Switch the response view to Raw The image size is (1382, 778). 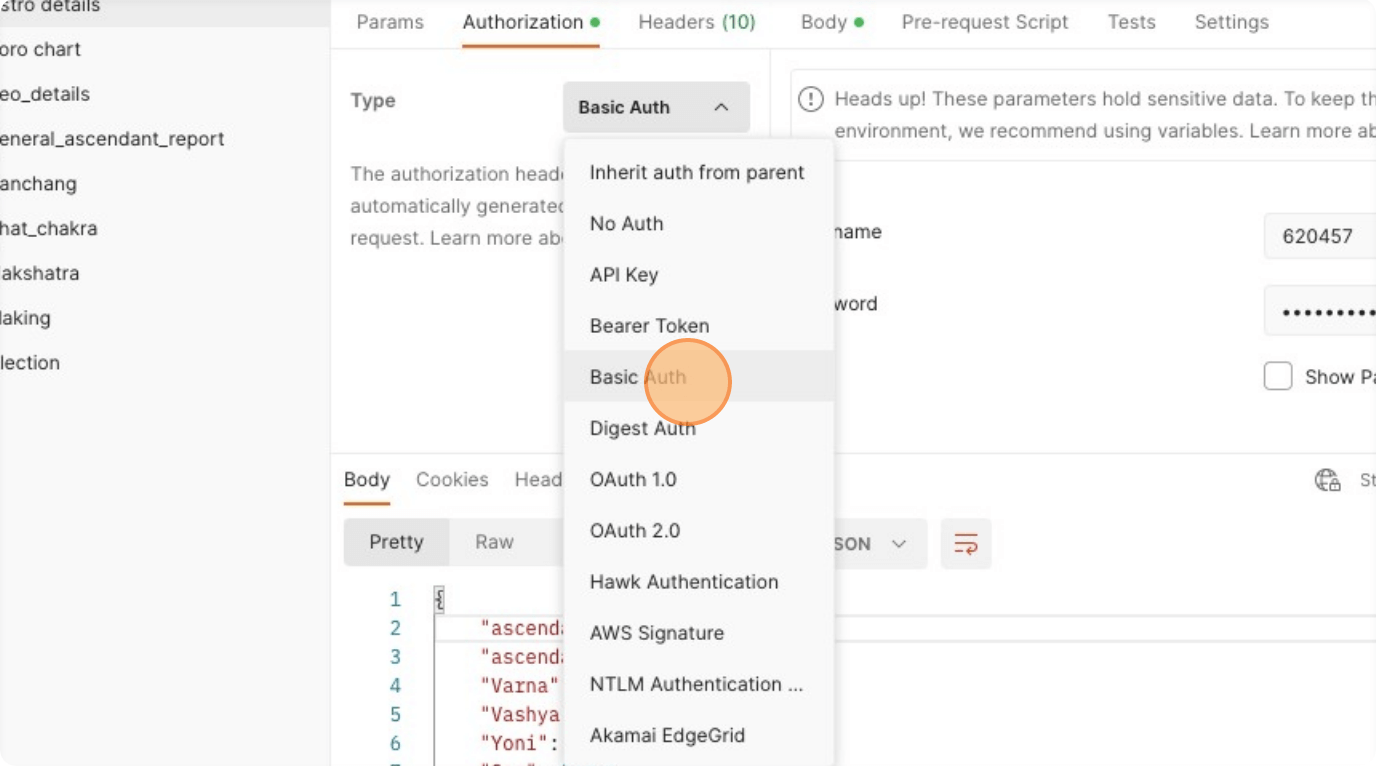pyautogui.click(x=494, y=542)
